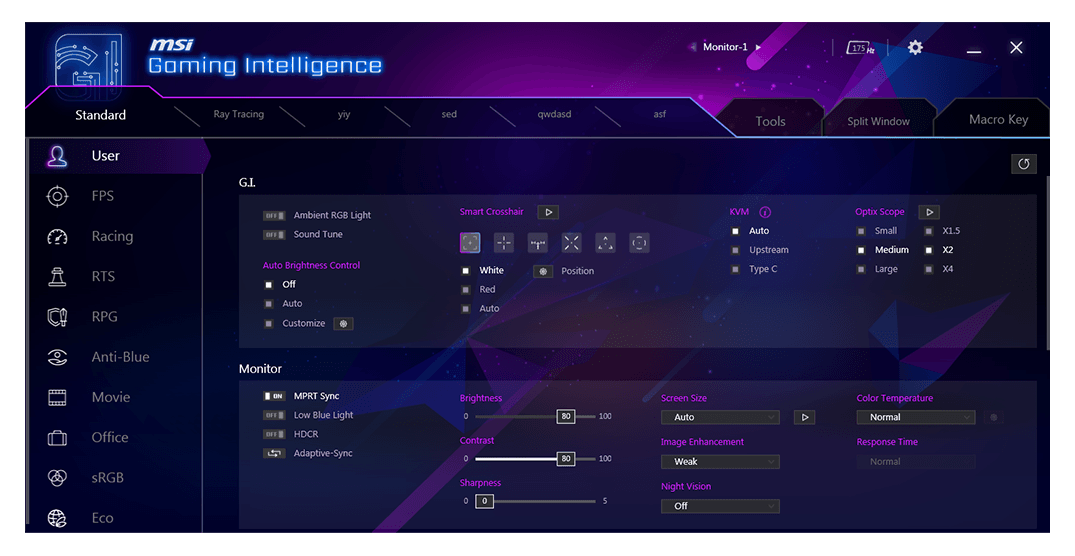Click the reset icon at top right
Screen dimensions: 1075x556
[x=1023, y=164]
